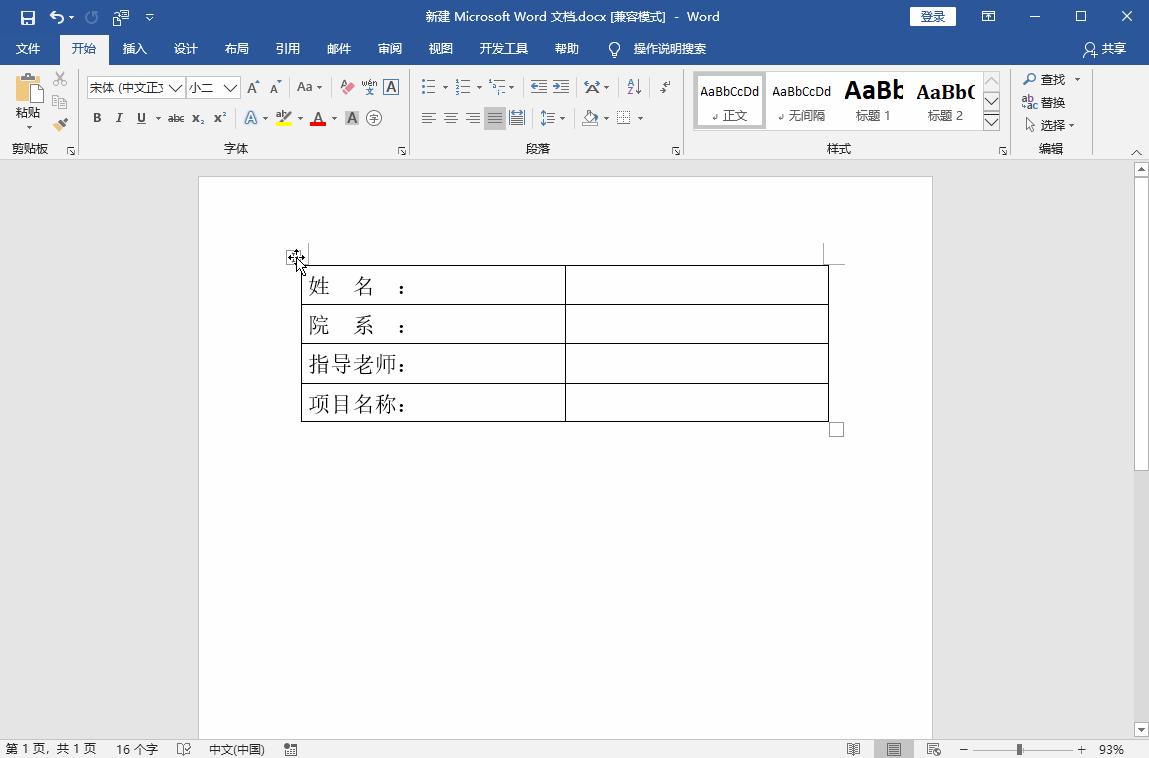Expand the font size dropdown
The height and width of the screenshot is (758, 1149).
[x=230, y=88]
